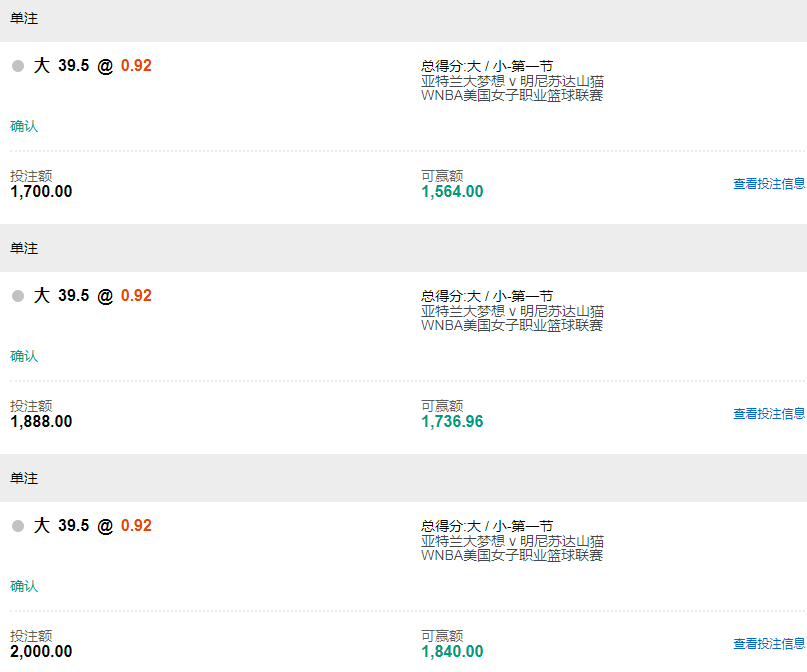Click the 1,564.00 winnable amount
The height and width of the screenshot is (672, 807).
(x=452, y=192)
